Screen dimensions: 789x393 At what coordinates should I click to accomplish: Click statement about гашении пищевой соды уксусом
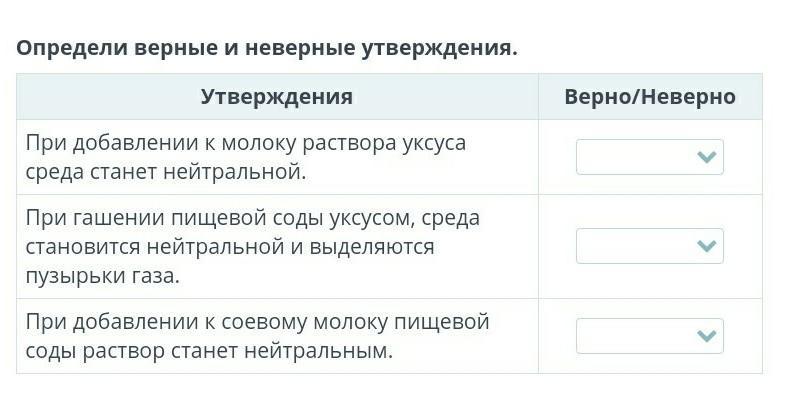(253, 247)
